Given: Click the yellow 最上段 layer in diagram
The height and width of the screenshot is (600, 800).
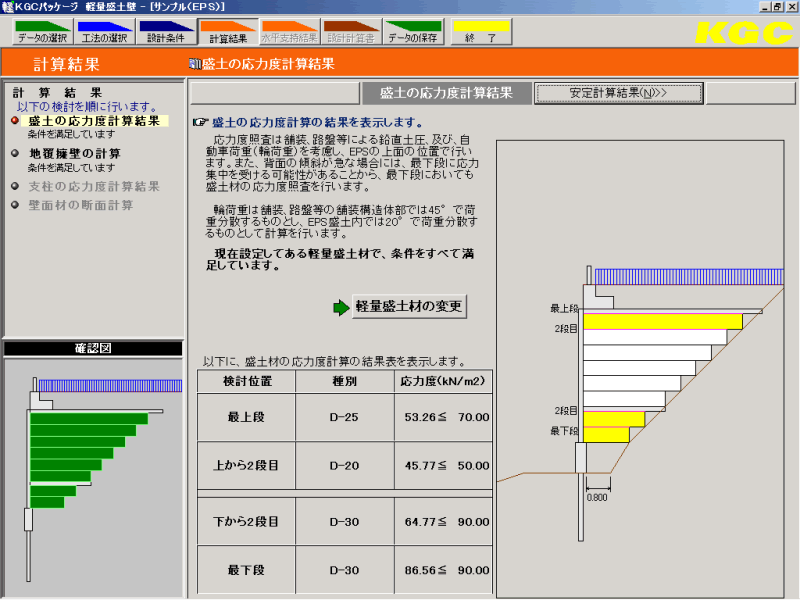Looking at the screenshot, I should coord(662,321).
